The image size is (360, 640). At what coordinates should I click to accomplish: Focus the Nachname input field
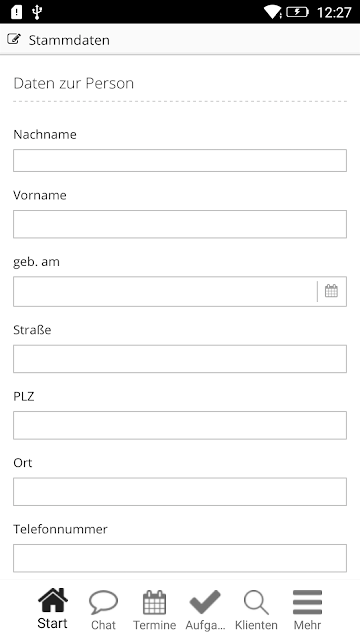click(x=180, y=160)
